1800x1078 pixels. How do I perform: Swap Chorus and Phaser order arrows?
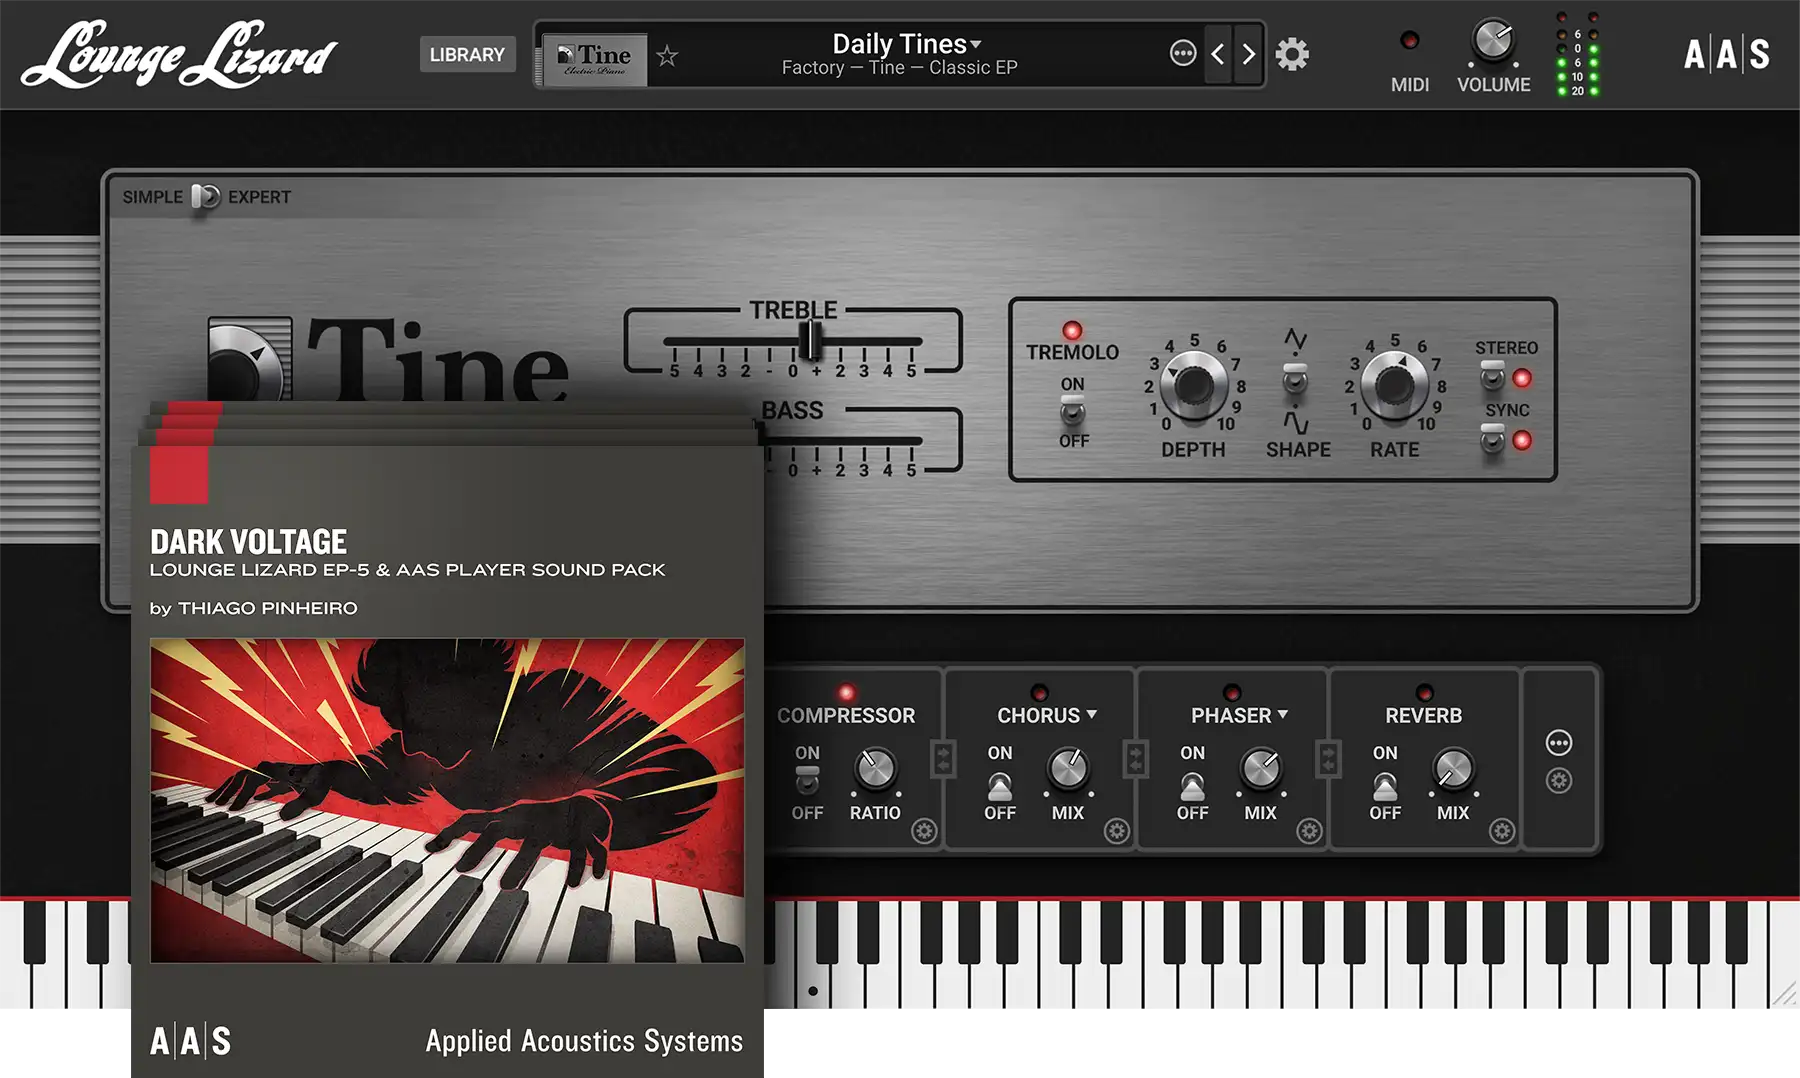1135,759
